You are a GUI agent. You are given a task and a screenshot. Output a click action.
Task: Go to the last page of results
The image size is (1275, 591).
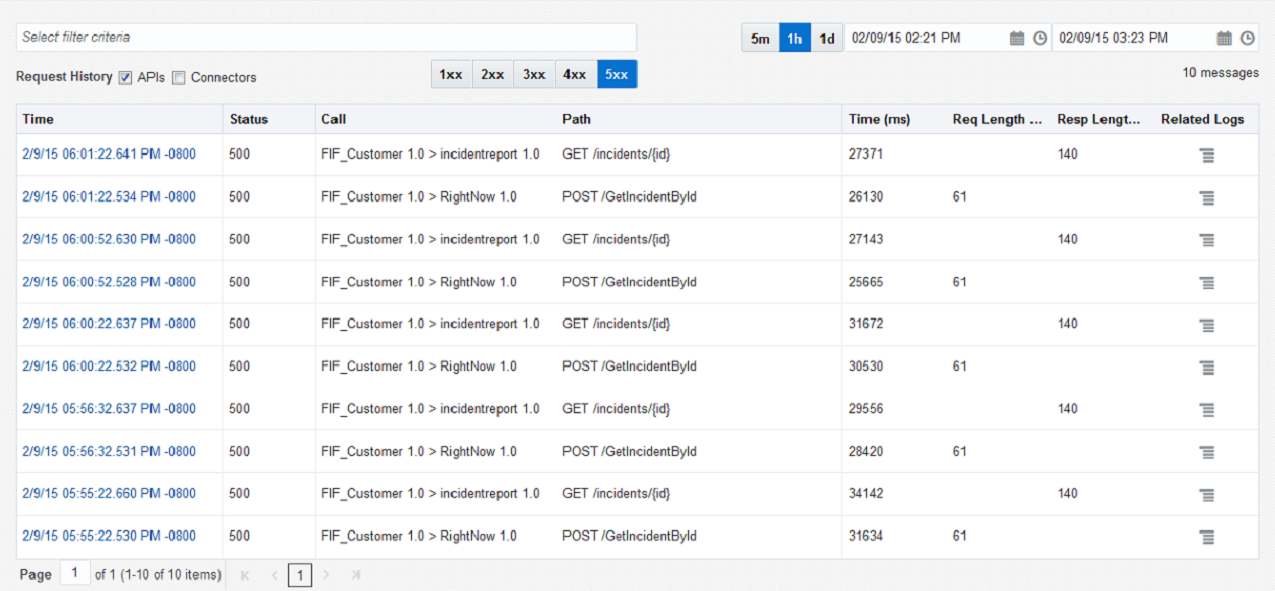[x=355, y=575]
